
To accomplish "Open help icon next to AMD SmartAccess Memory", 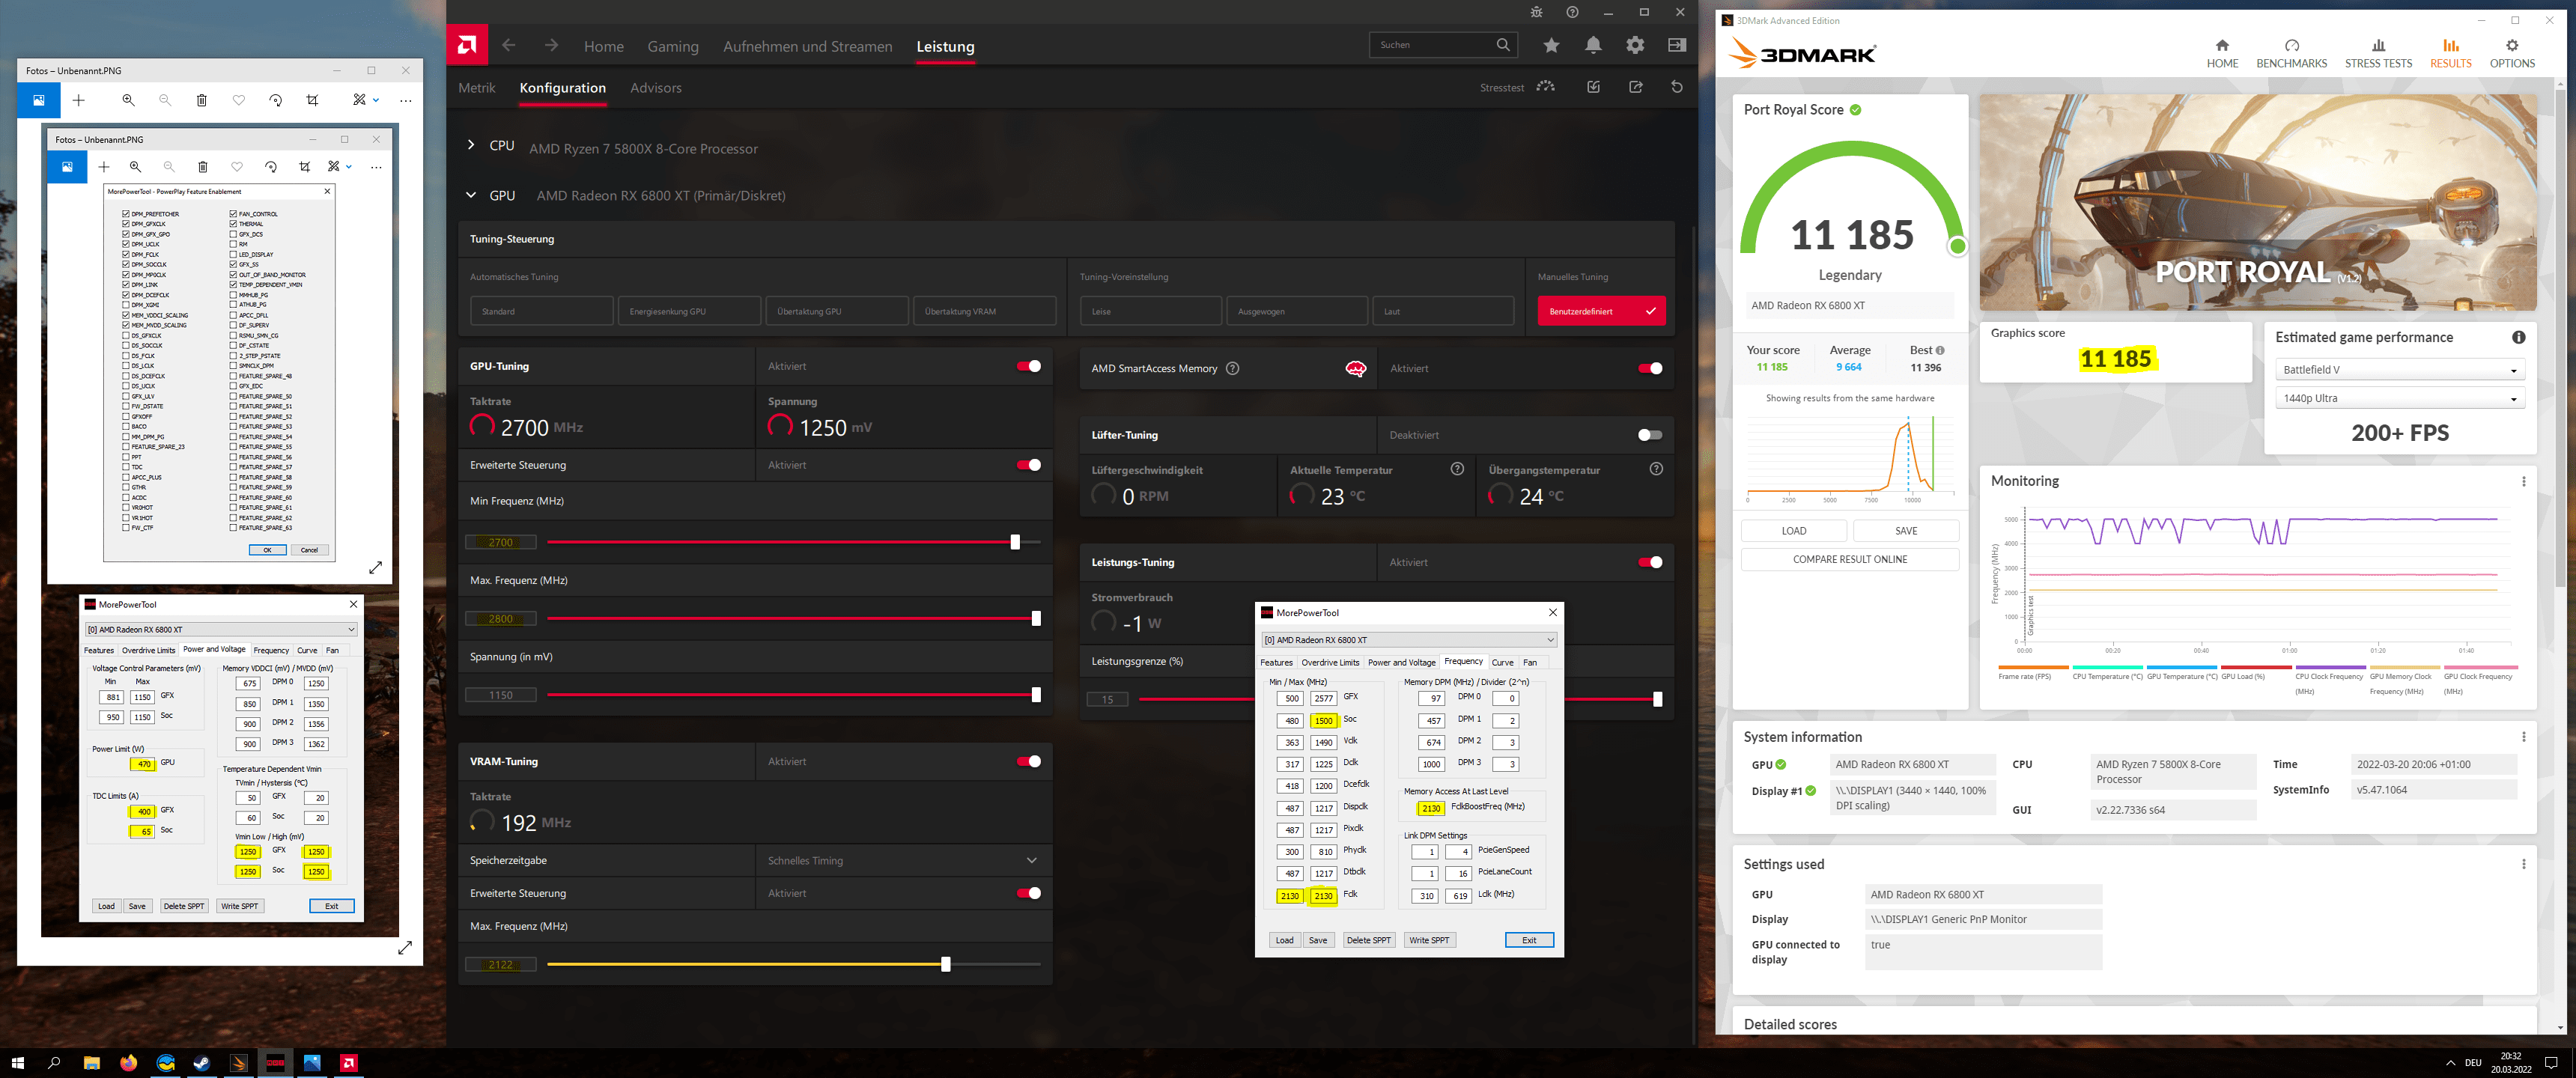I will (x=1233, y=368).
